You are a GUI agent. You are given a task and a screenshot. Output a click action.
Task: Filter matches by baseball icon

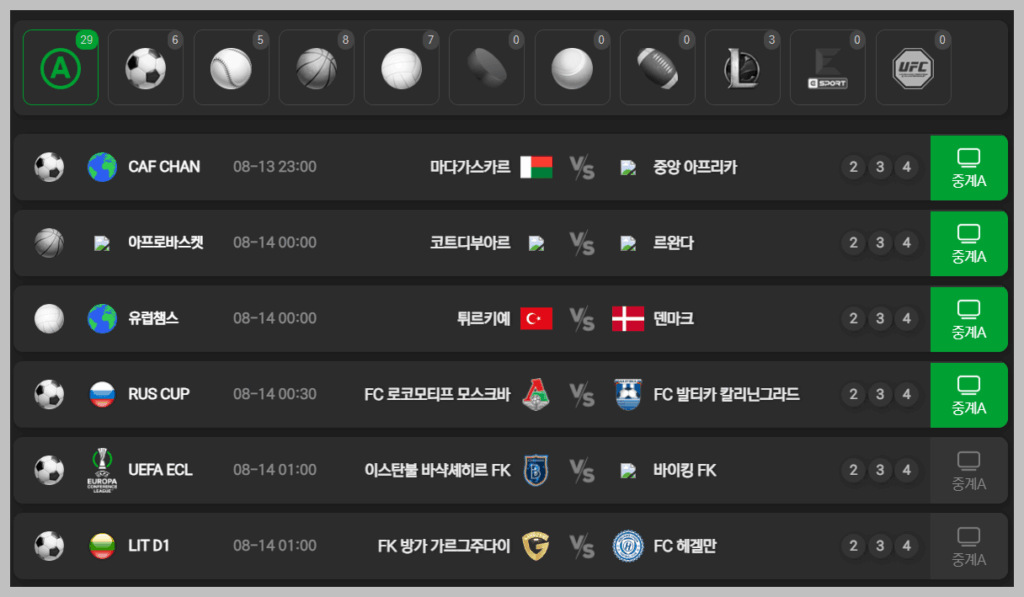tap(231, 68)
